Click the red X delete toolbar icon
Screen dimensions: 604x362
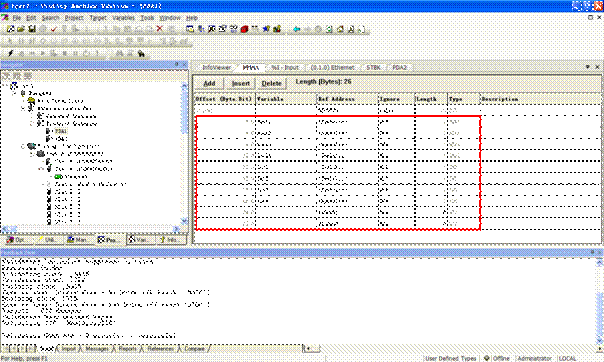click(x=159, y=29)
